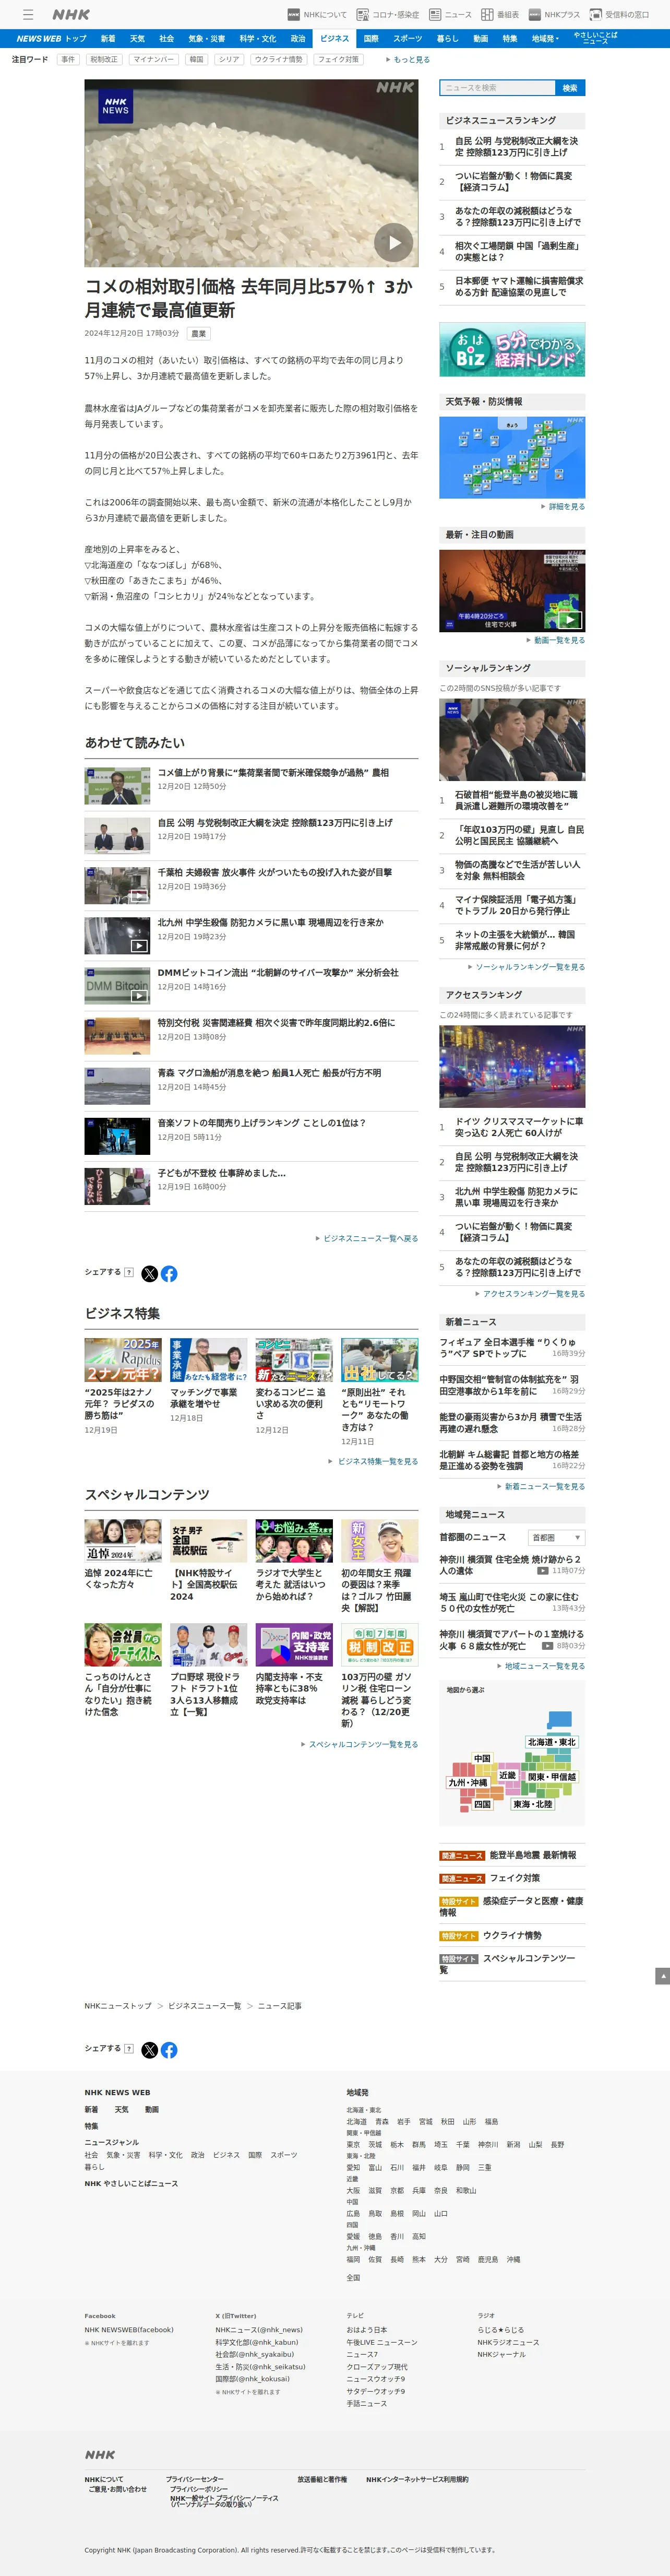Select 近畿 on the region map
Image resolution: width=670 pixels, height=2576 pixels.
coord(507,1776)
